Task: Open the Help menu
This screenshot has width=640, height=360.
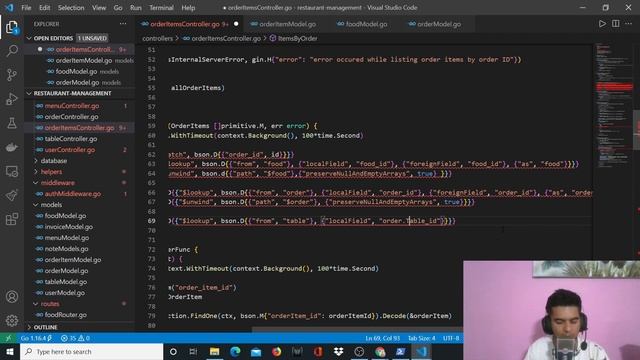Action: click(x=188, y=7)
